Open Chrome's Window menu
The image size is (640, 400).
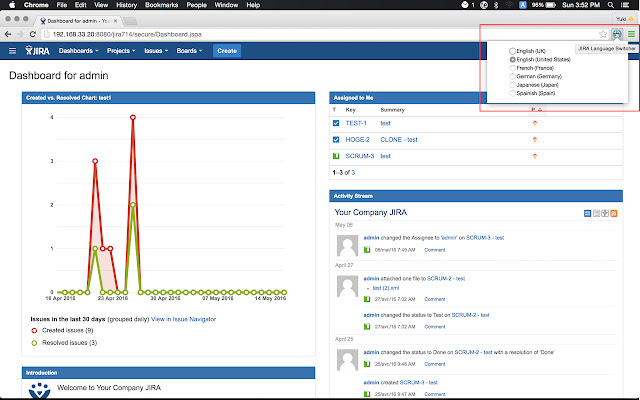tap(226, 5)
